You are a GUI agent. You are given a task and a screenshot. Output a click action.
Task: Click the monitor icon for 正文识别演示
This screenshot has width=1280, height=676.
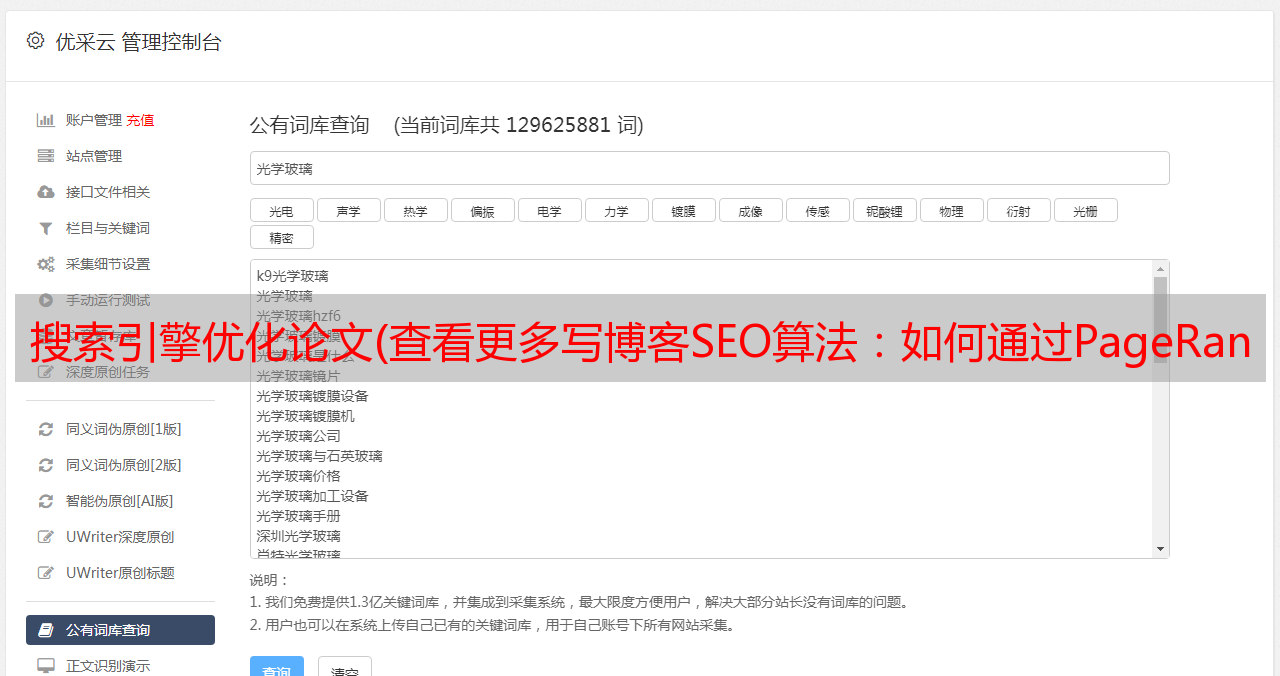tap(45, 666)
